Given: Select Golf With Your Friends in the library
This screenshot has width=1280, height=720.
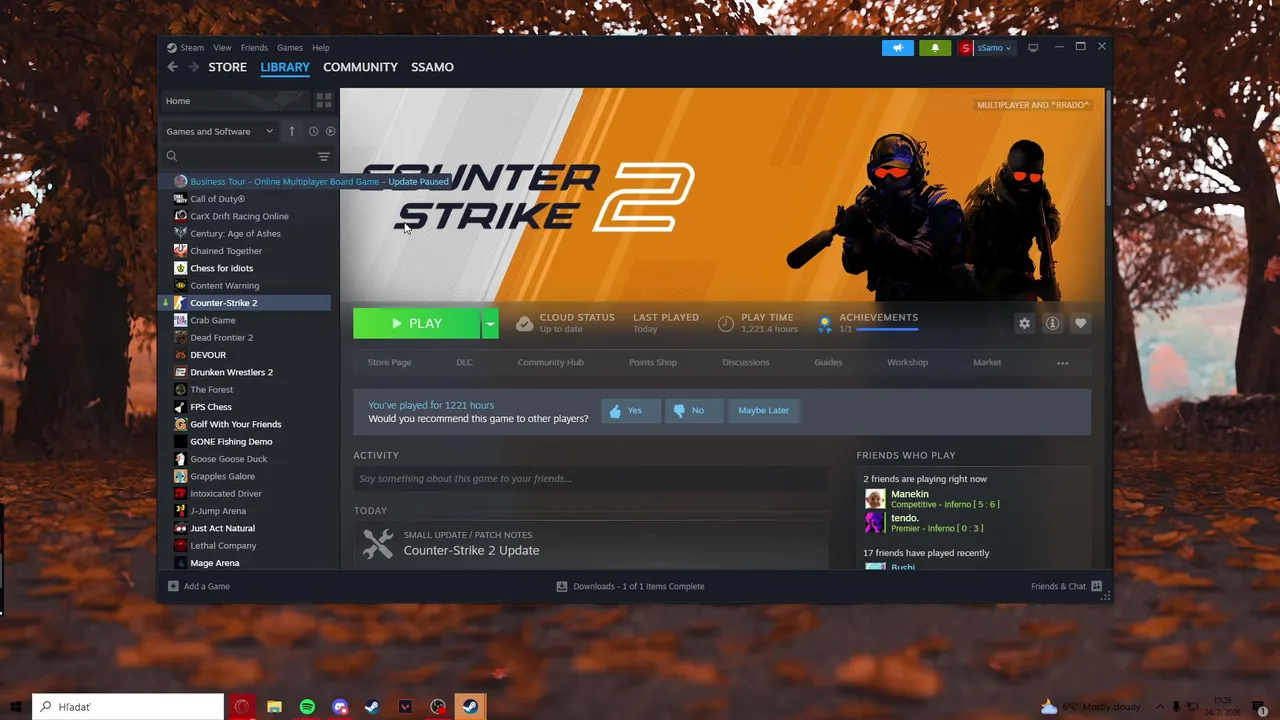Looking at the screenshot, I should tap(235, 424).
